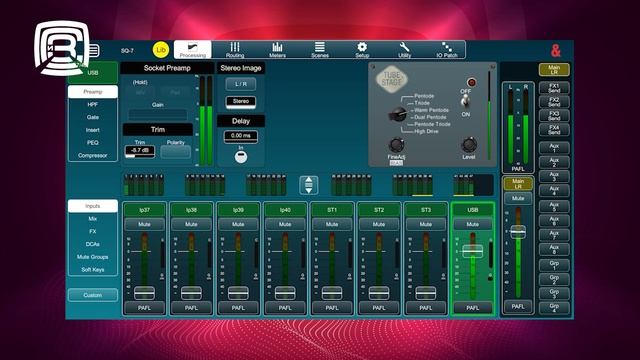The width and height of the screenshot is (640, 360).
Task: Click PAFL on the Main LR master strip
Action: pyautogui.click(x=518, y=307)
